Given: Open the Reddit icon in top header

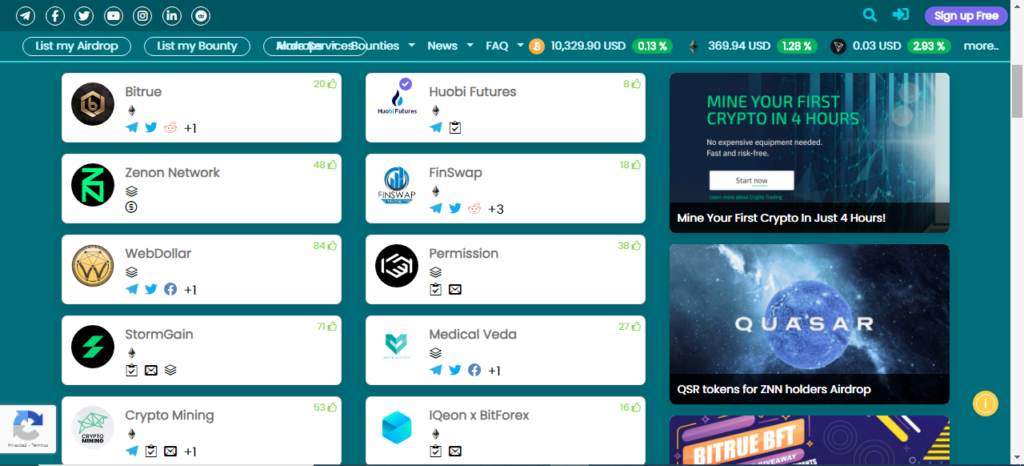Looking at the screenshot, I should pos(201,16).
